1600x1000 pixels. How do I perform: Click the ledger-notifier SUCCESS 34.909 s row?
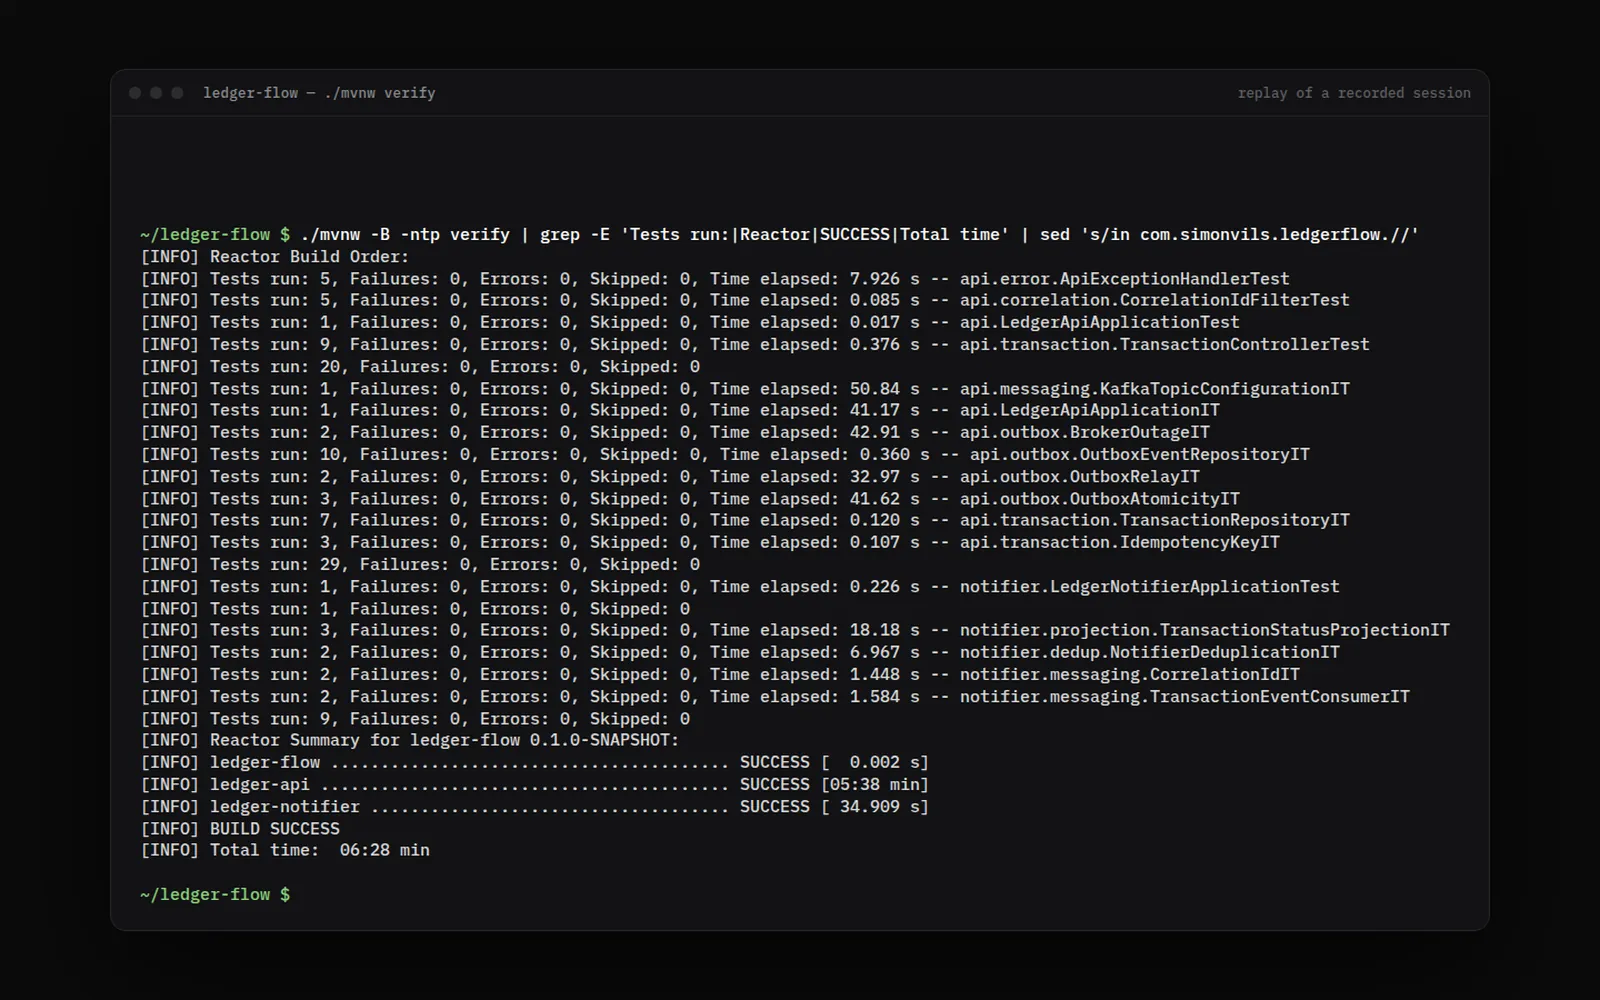535,807
